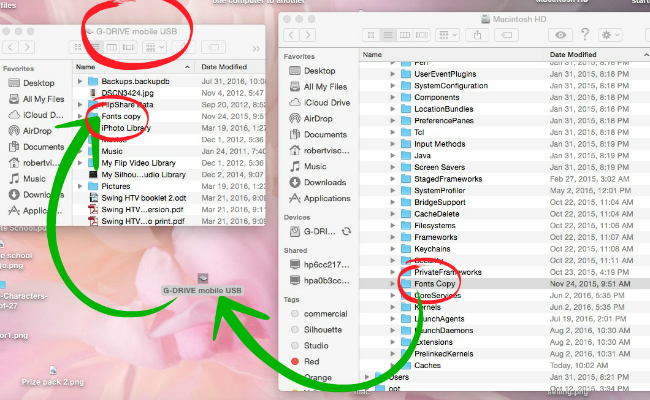Switch G-DRIVE window to cover flow view

click(129, 47)
